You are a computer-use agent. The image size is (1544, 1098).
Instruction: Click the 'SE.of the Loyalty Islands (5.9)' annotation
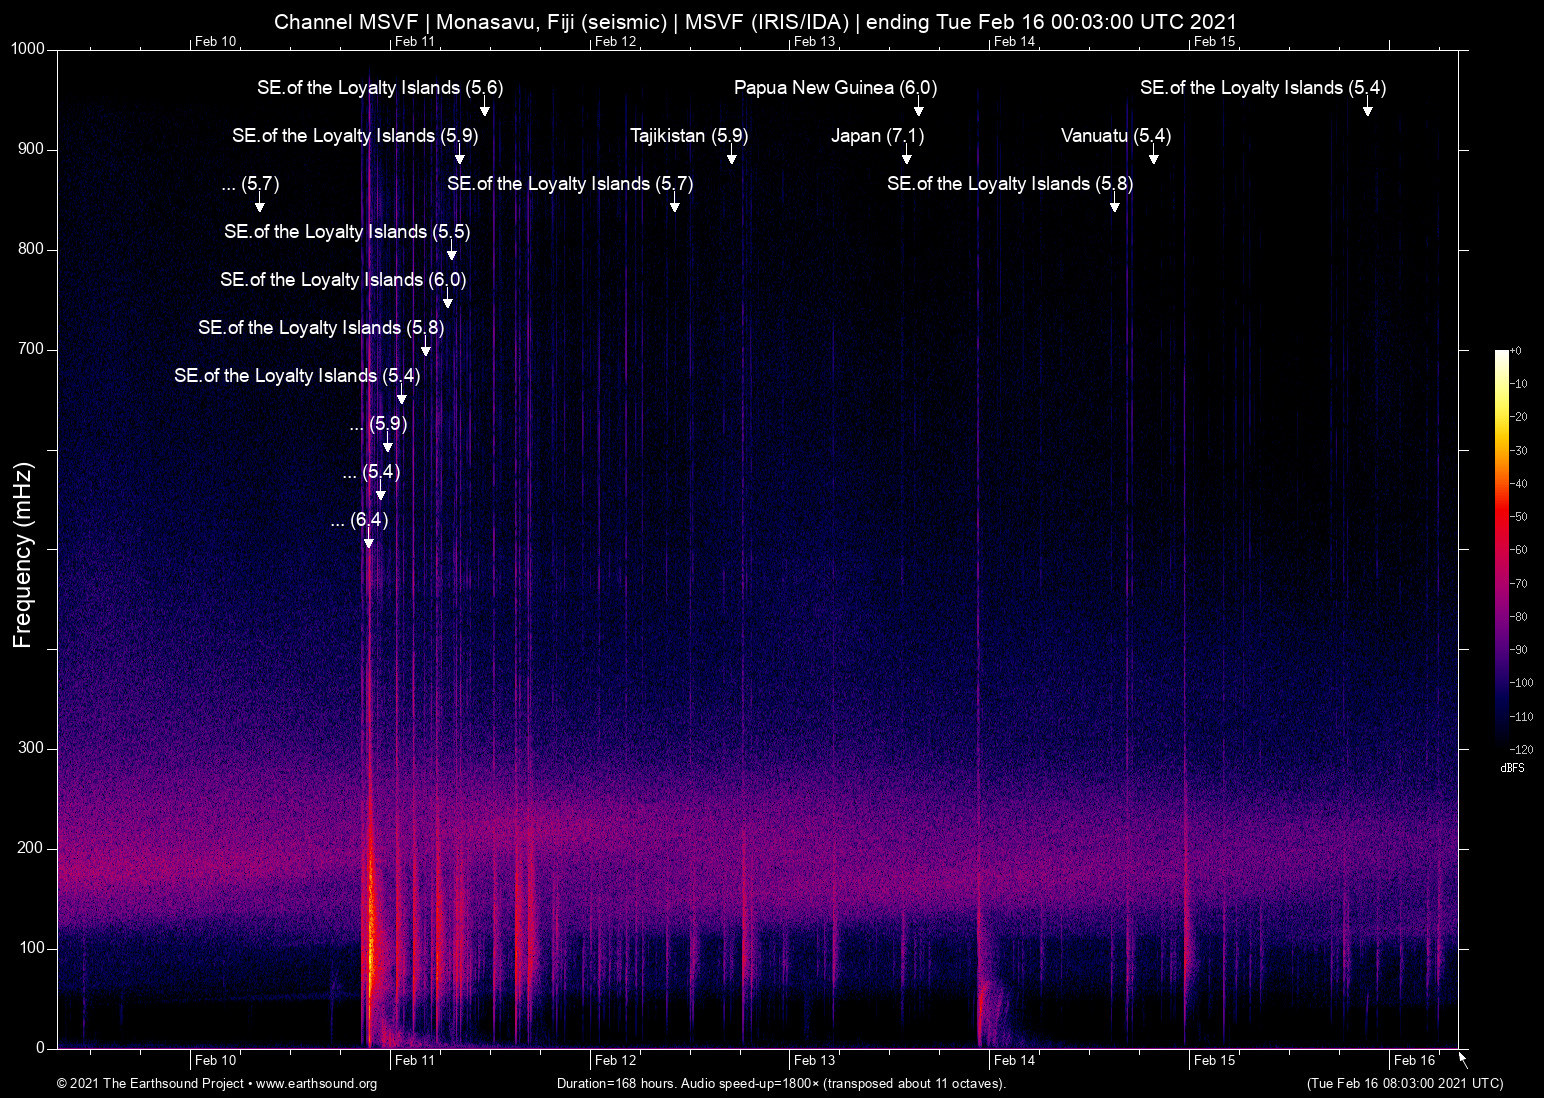point(355,136)
